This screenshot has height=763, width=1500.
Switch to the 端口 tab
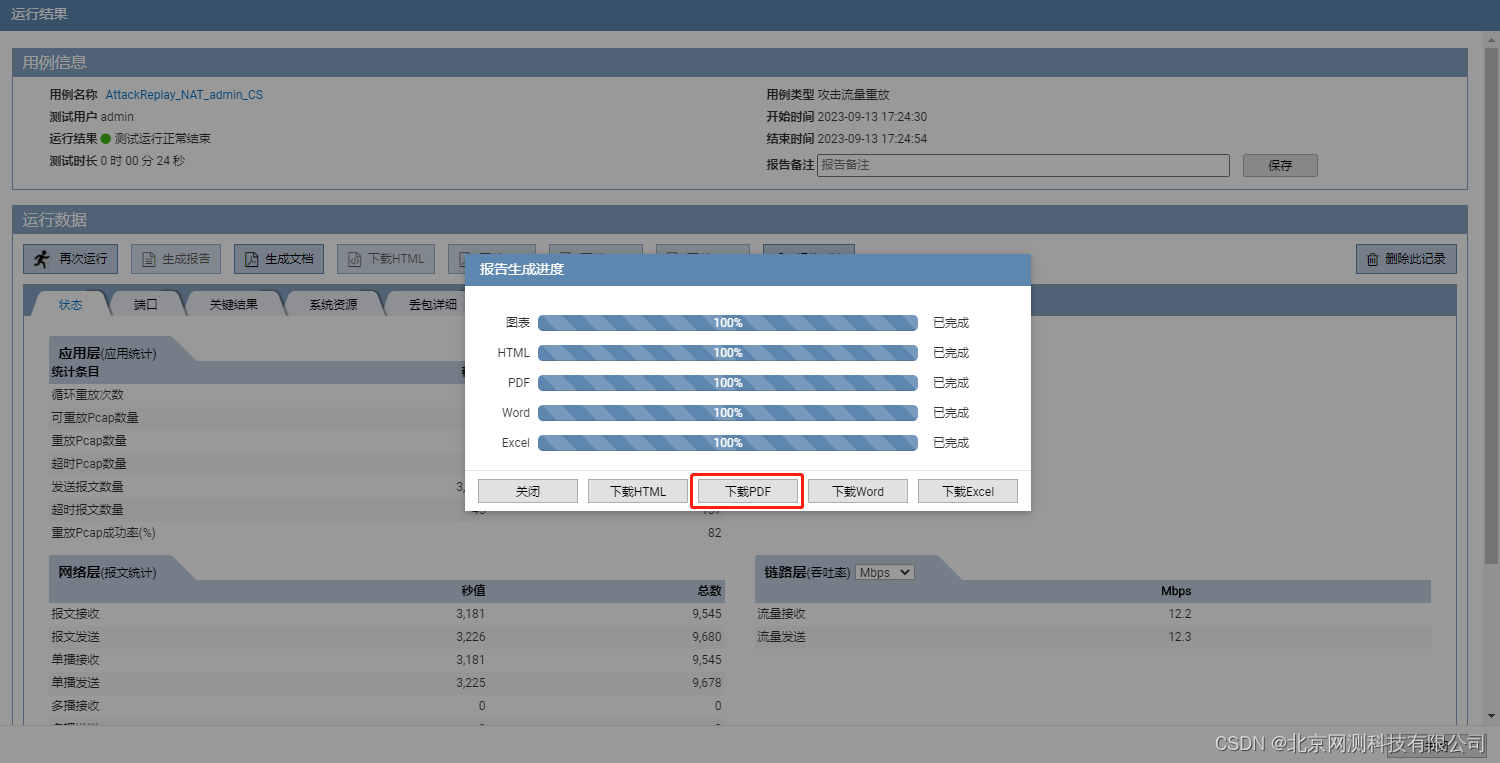point(146,304)
